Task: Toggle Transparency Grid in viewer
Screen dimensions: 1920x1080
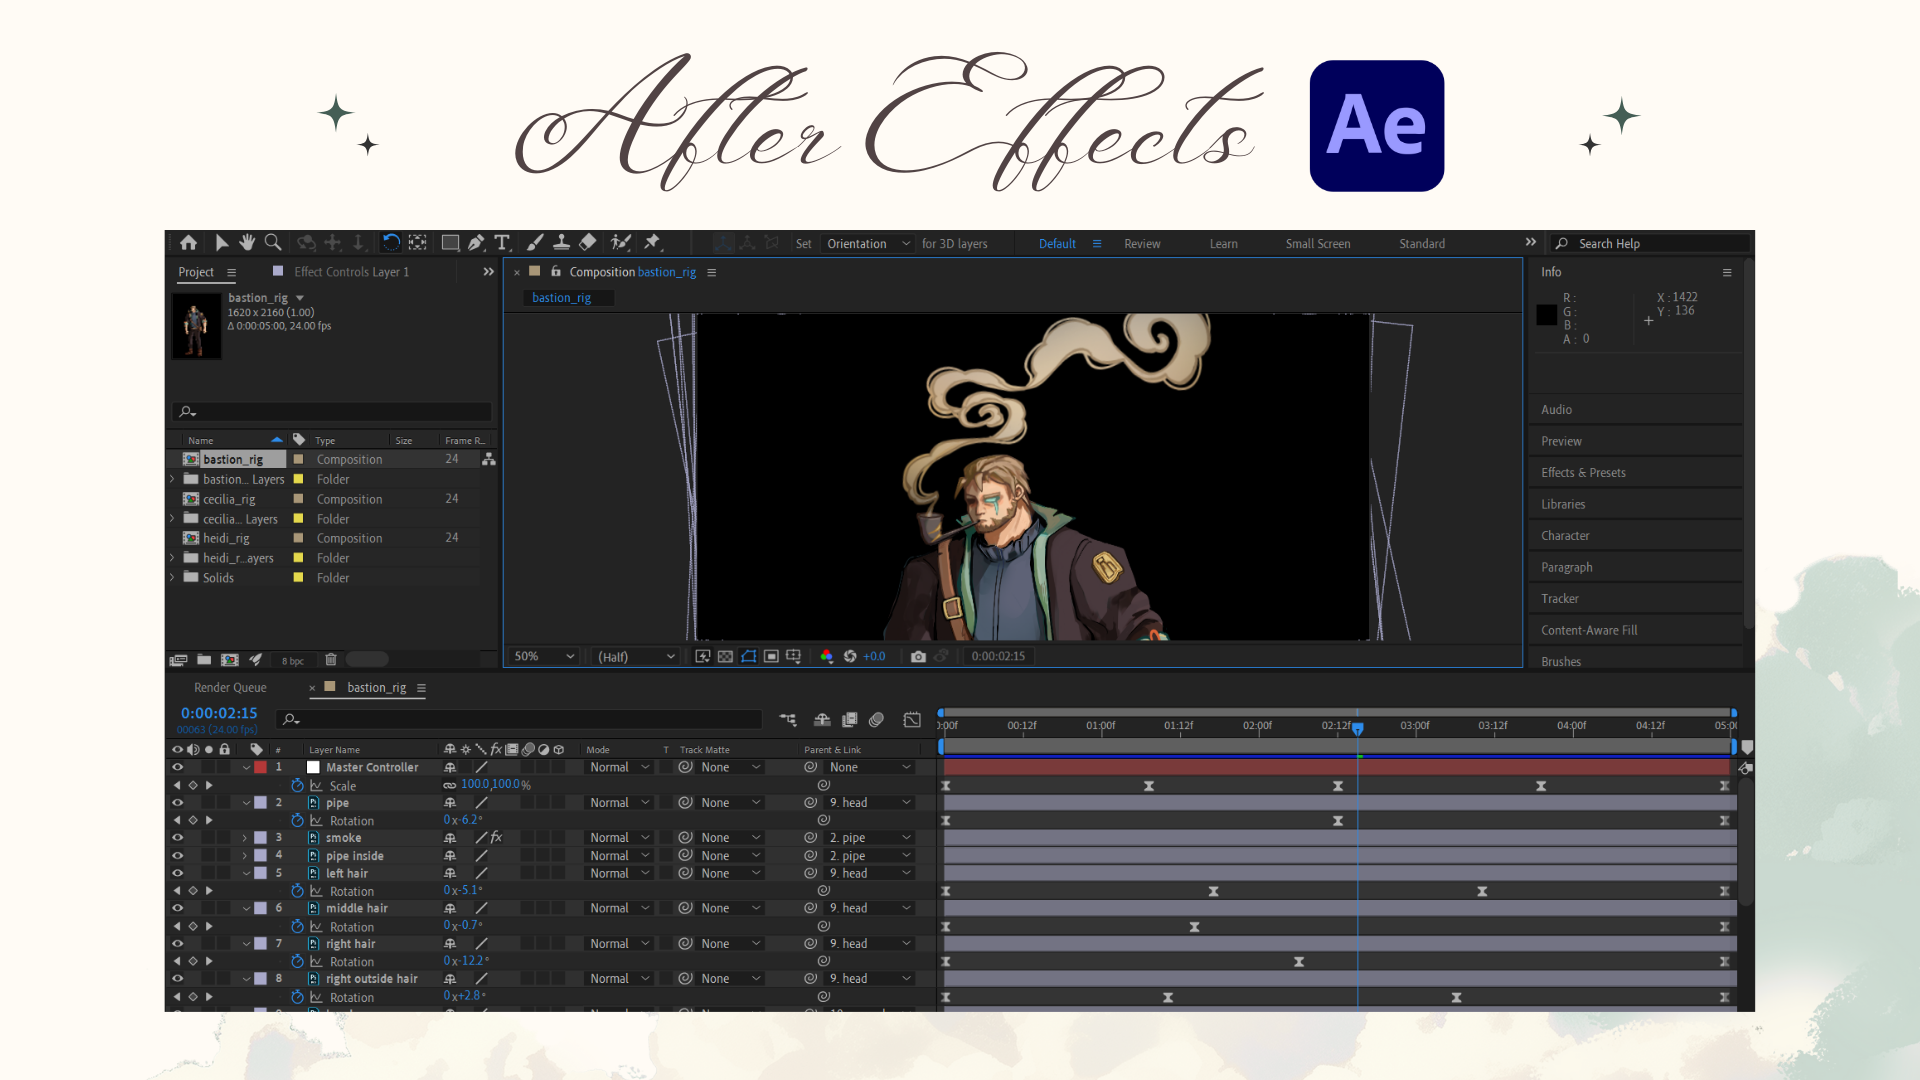Action: point(725,657)
